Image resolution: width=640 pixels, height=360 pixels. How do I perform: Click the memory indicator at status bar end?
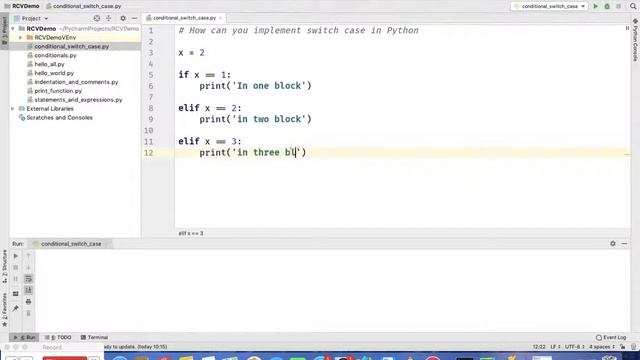pos(633,347)
